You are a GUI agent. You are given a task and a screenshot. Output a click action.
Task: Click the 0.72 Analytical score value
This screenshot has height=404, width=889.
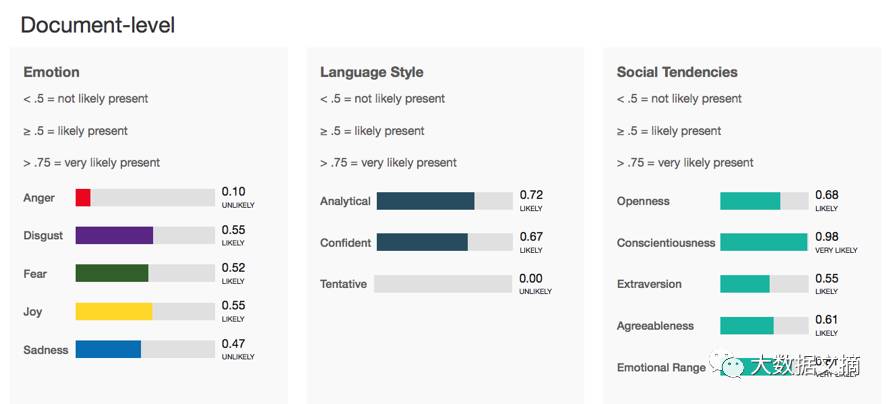click(x=531, y=195)
